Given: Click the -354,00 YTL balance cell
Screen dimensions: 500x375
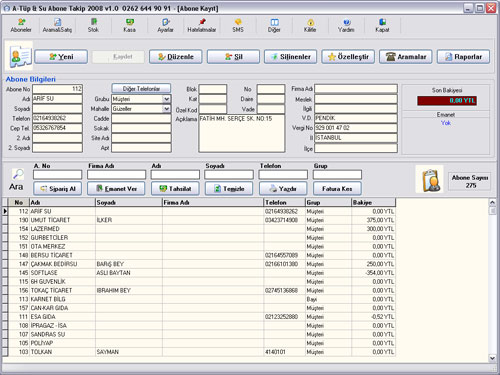Looking at the screenshot, I should pyautogui.click(x=373, y=273).
